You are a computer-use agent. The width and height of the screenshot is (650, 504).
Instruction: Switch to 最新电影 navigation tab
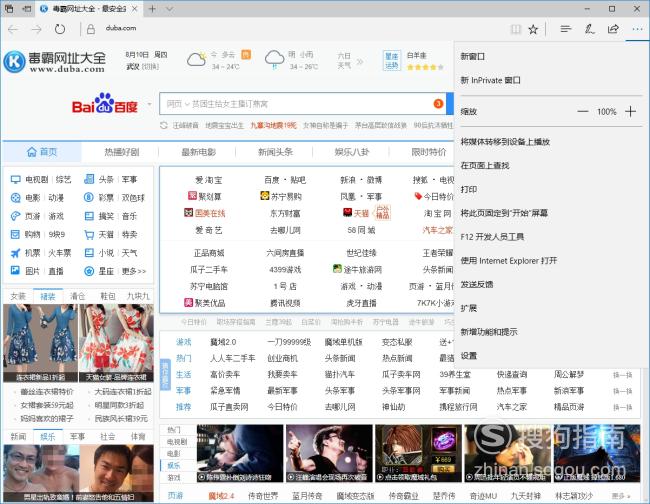(199, 152)
